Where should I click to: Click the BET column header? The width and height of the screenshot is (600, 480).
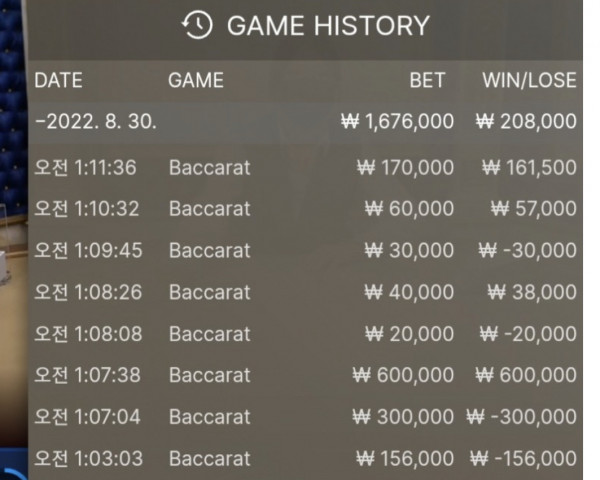point(427,81)
